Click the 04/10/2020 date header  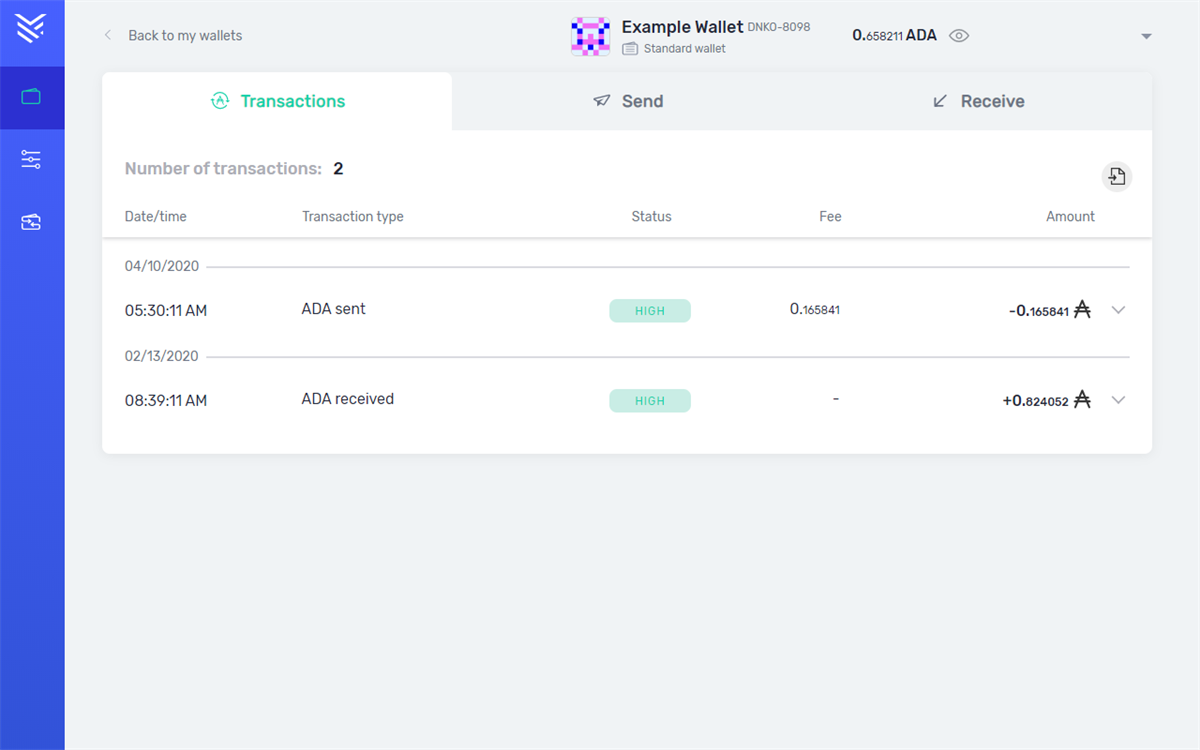[x=162, y=266]
